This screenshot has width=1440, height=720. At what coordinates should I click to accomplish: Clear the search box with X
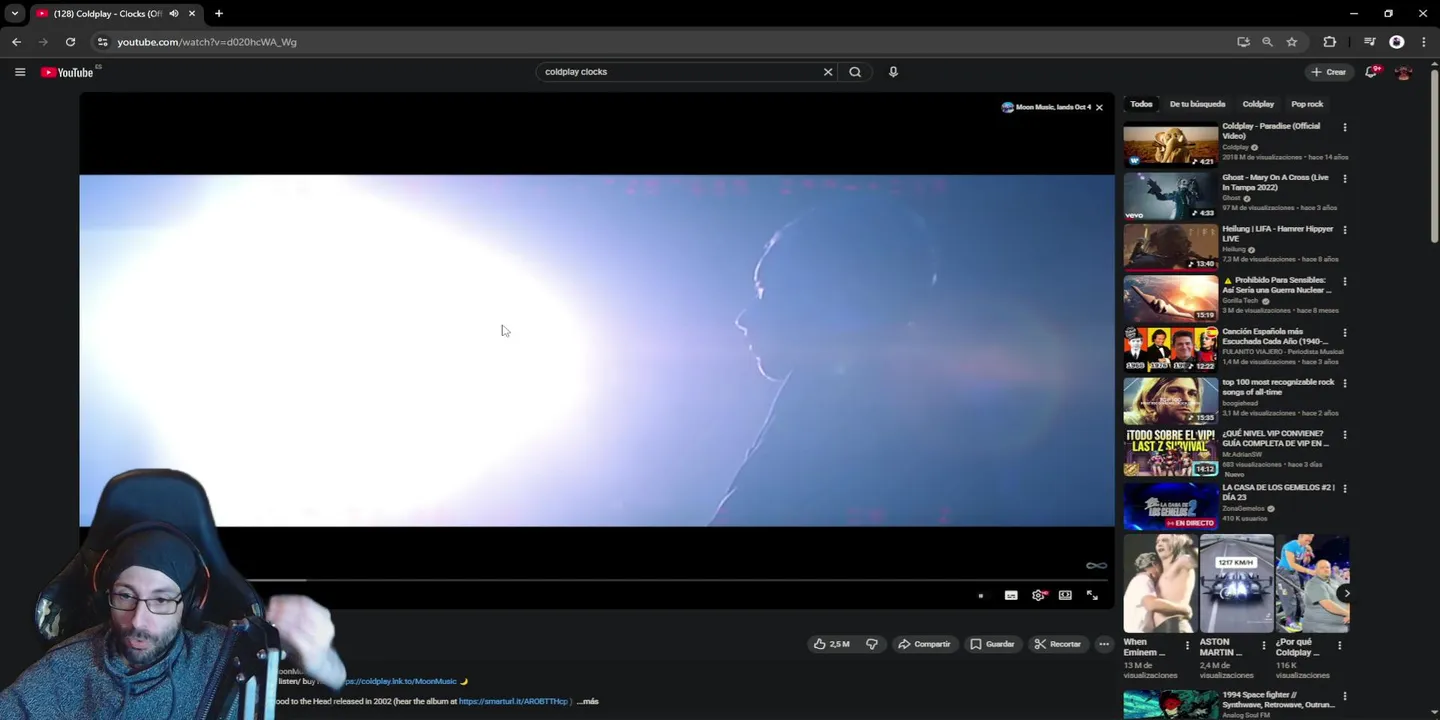[828, 72]
